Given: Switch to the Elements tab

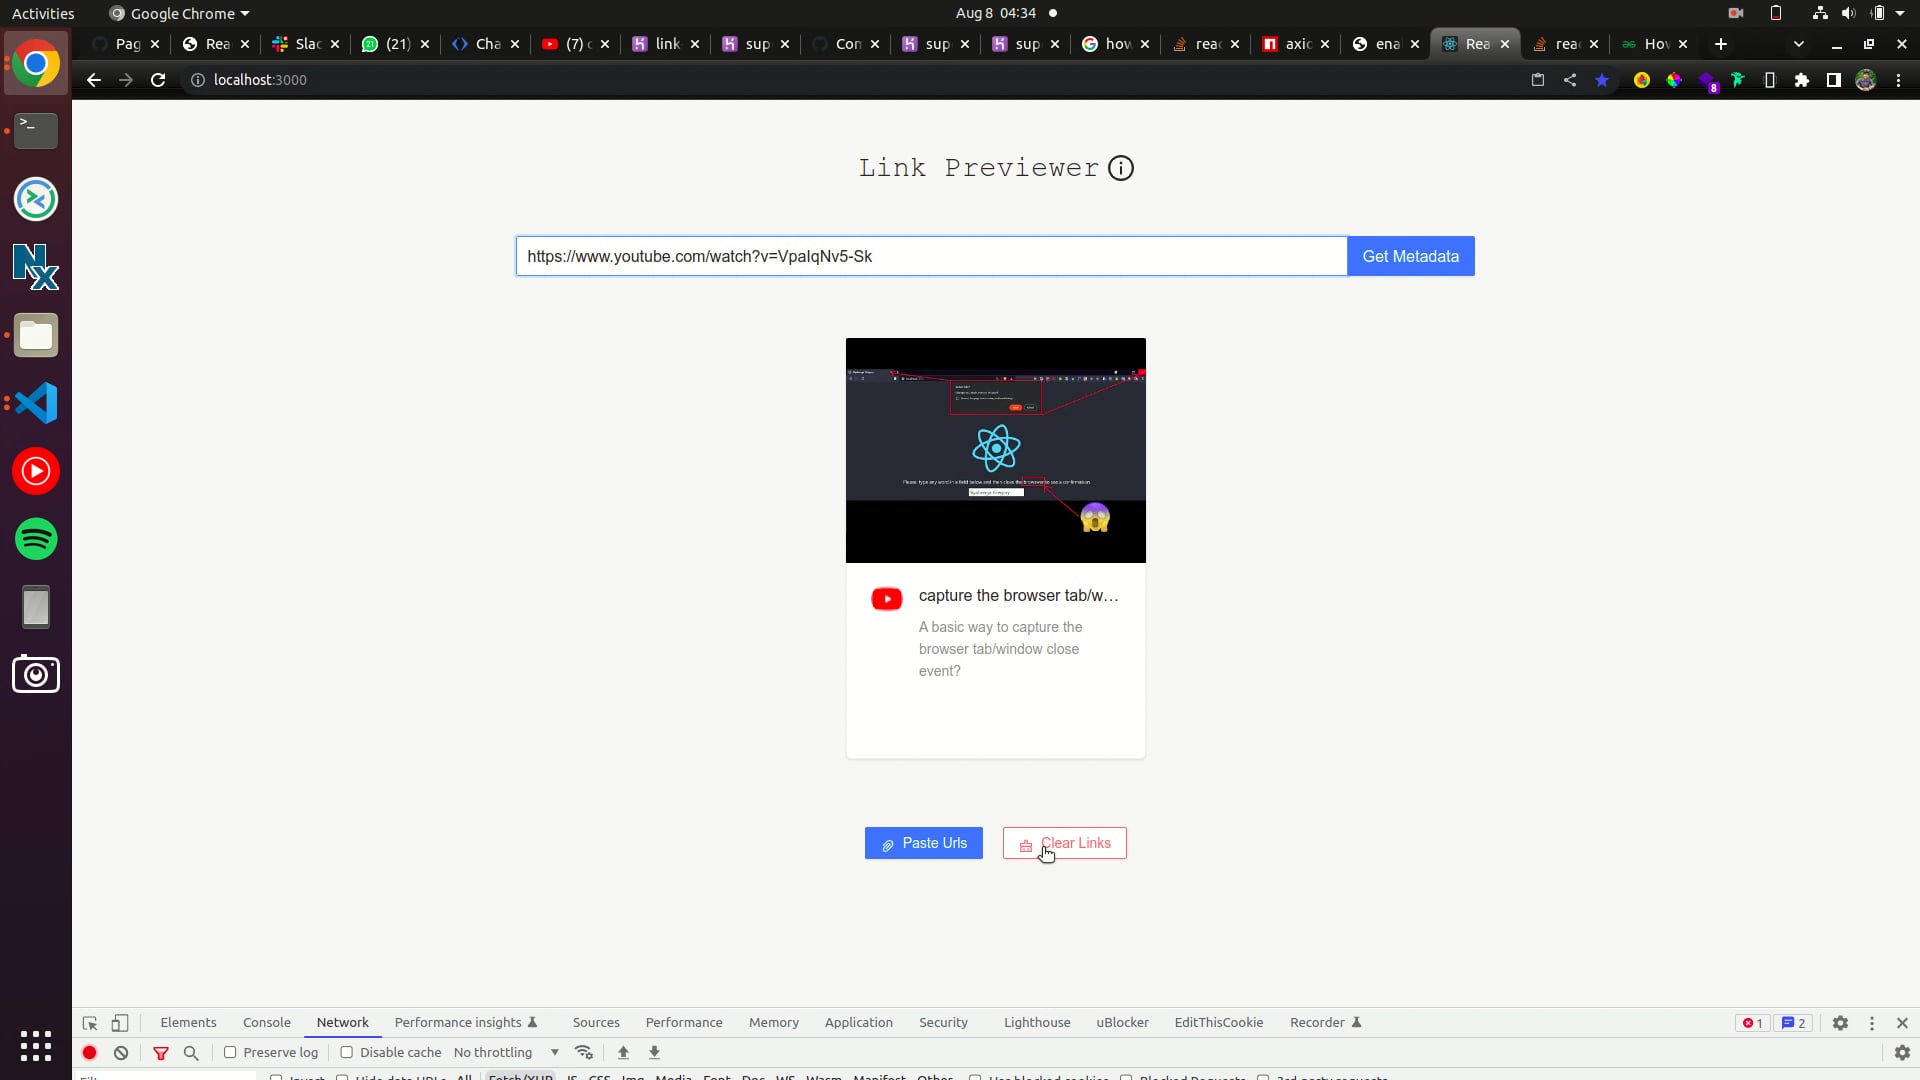Looking at the screenshot, I should [x=188, y=1023].
